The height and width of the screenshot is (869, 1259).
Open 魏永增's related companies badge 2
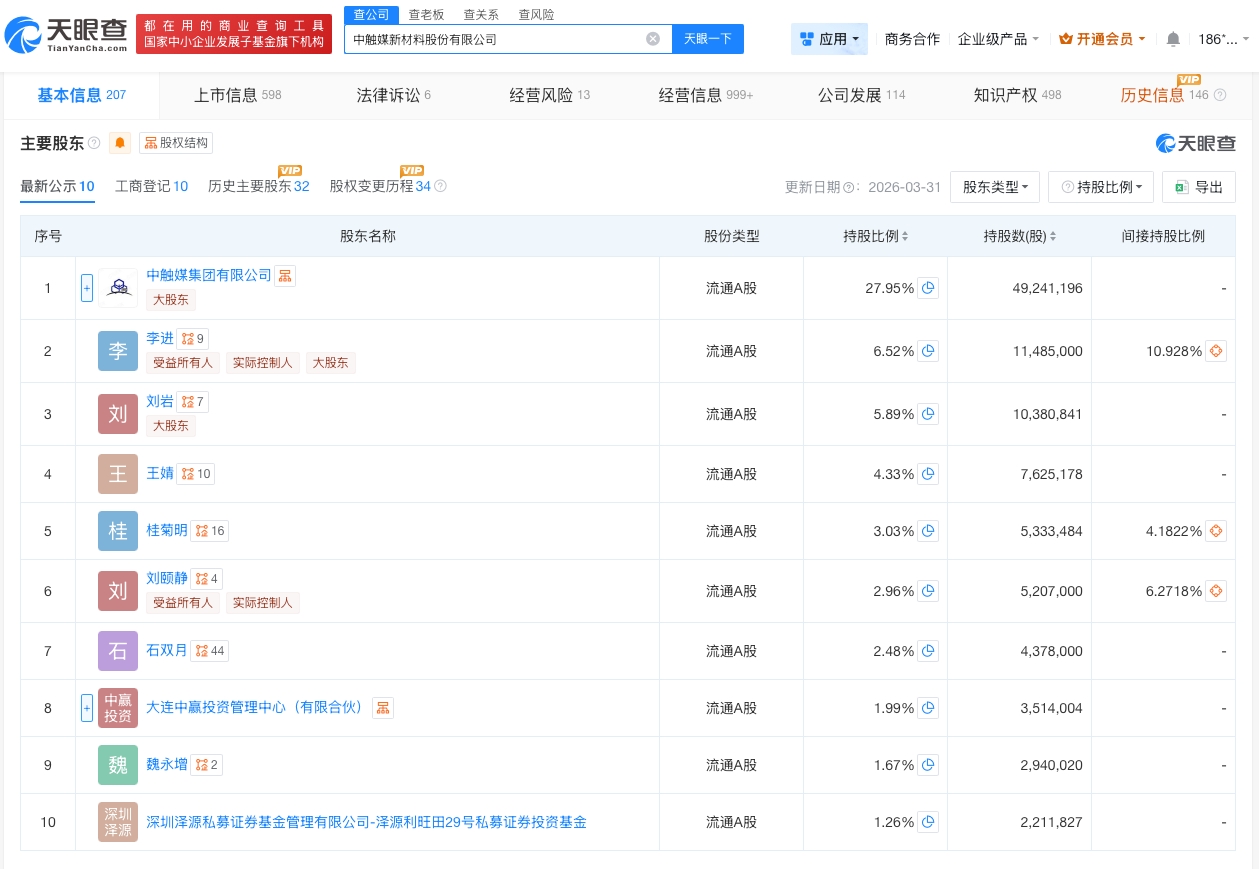click(x=207, y=765)
